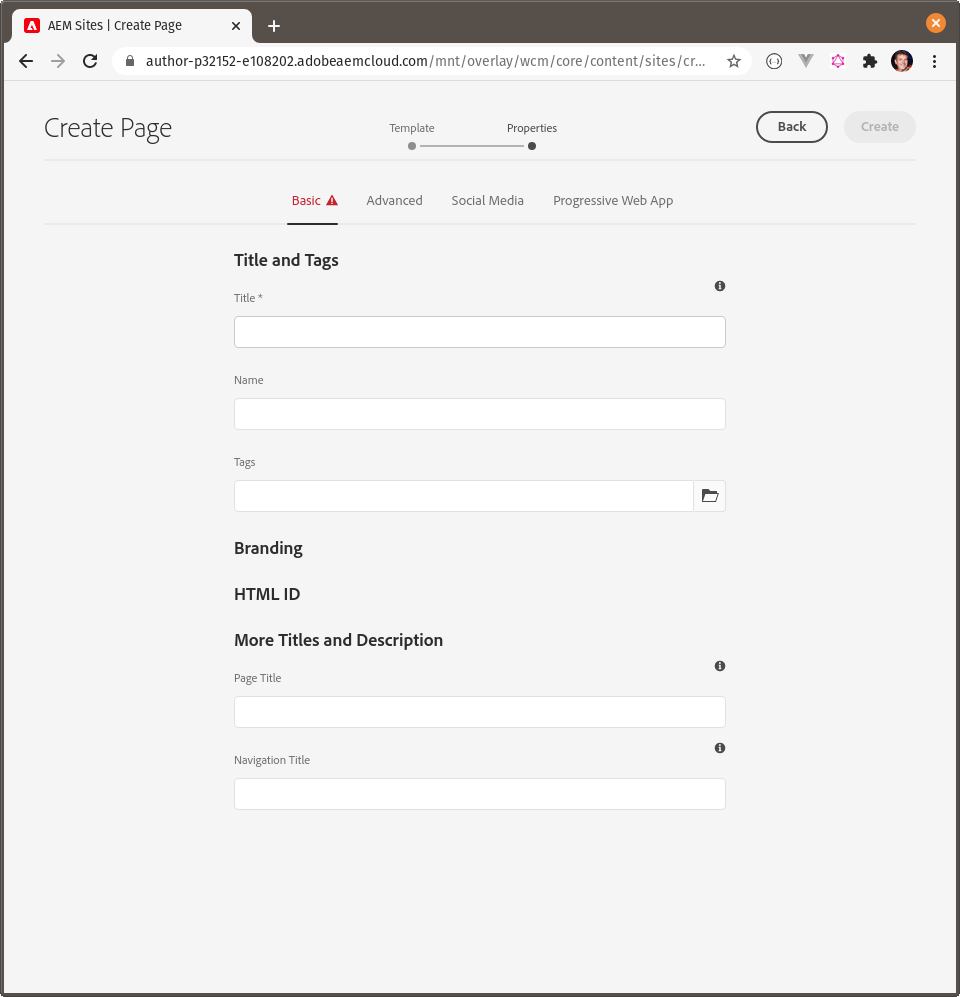Focus the Name input field

coord(479,414)
